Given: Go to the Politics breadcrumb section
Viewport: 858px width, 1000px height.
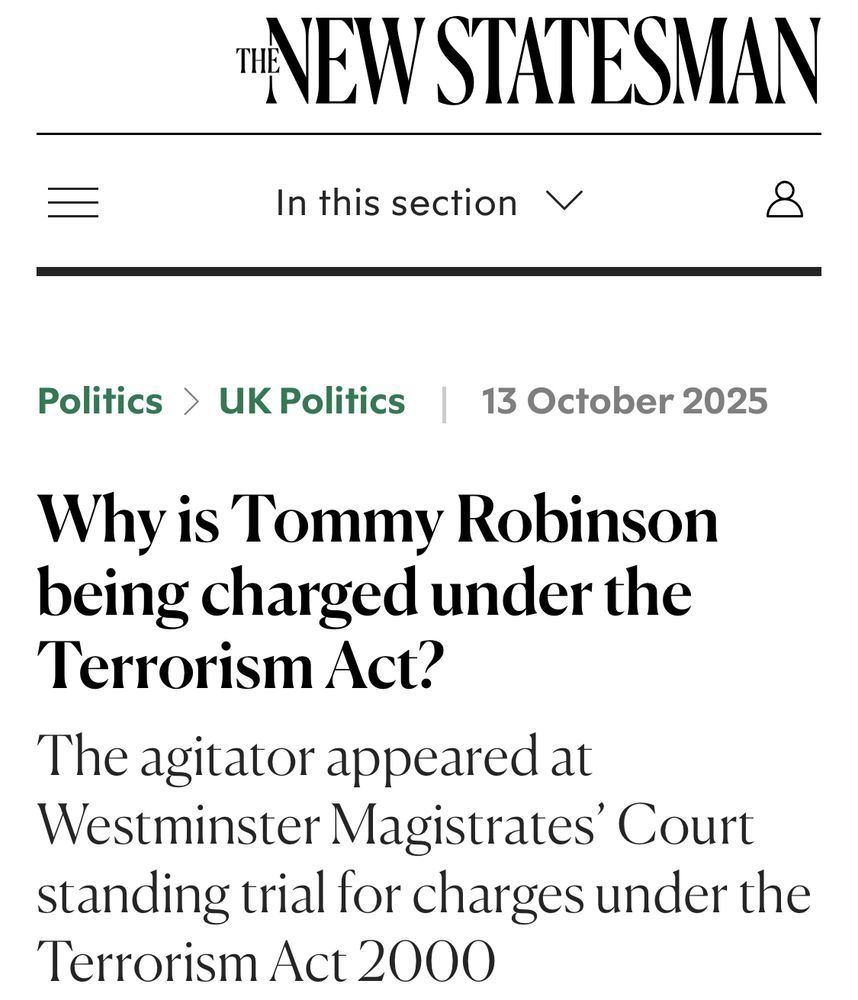Looking at the screenshot, I should (x=100, y=401).
